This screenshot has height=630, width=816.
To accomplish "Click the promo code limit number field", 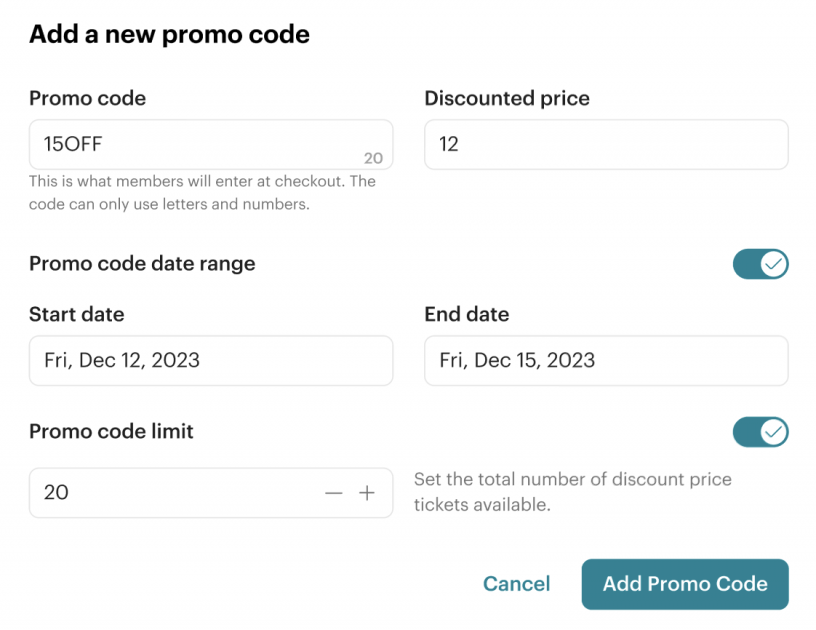I will (170, 493).
